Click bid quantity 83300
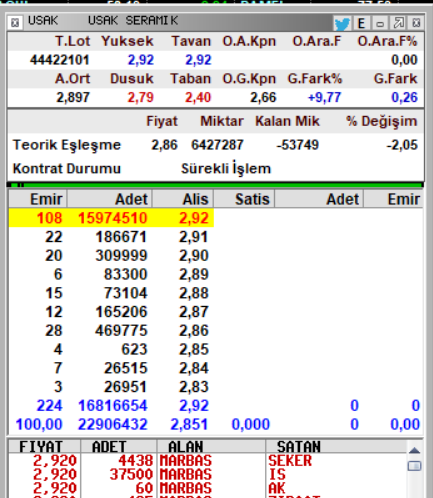This screenshot has height=498, width=433. pos(125,274)
